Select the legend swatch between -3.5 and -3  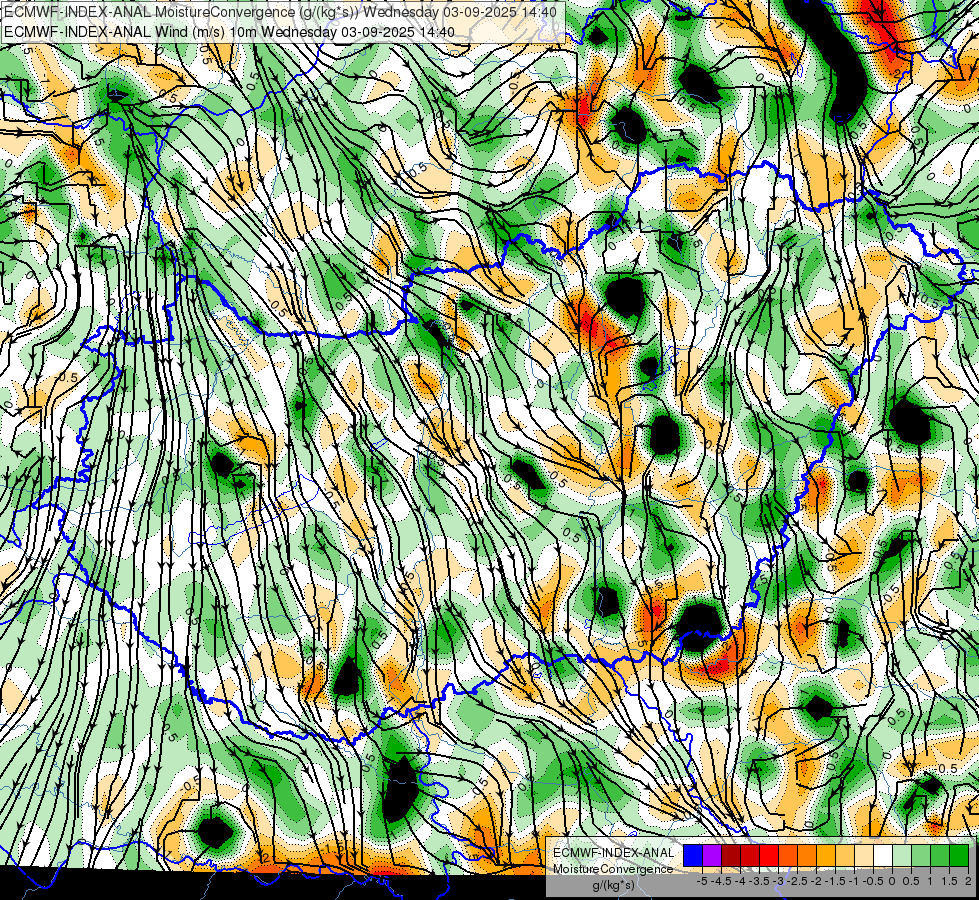tap(769, 856)
